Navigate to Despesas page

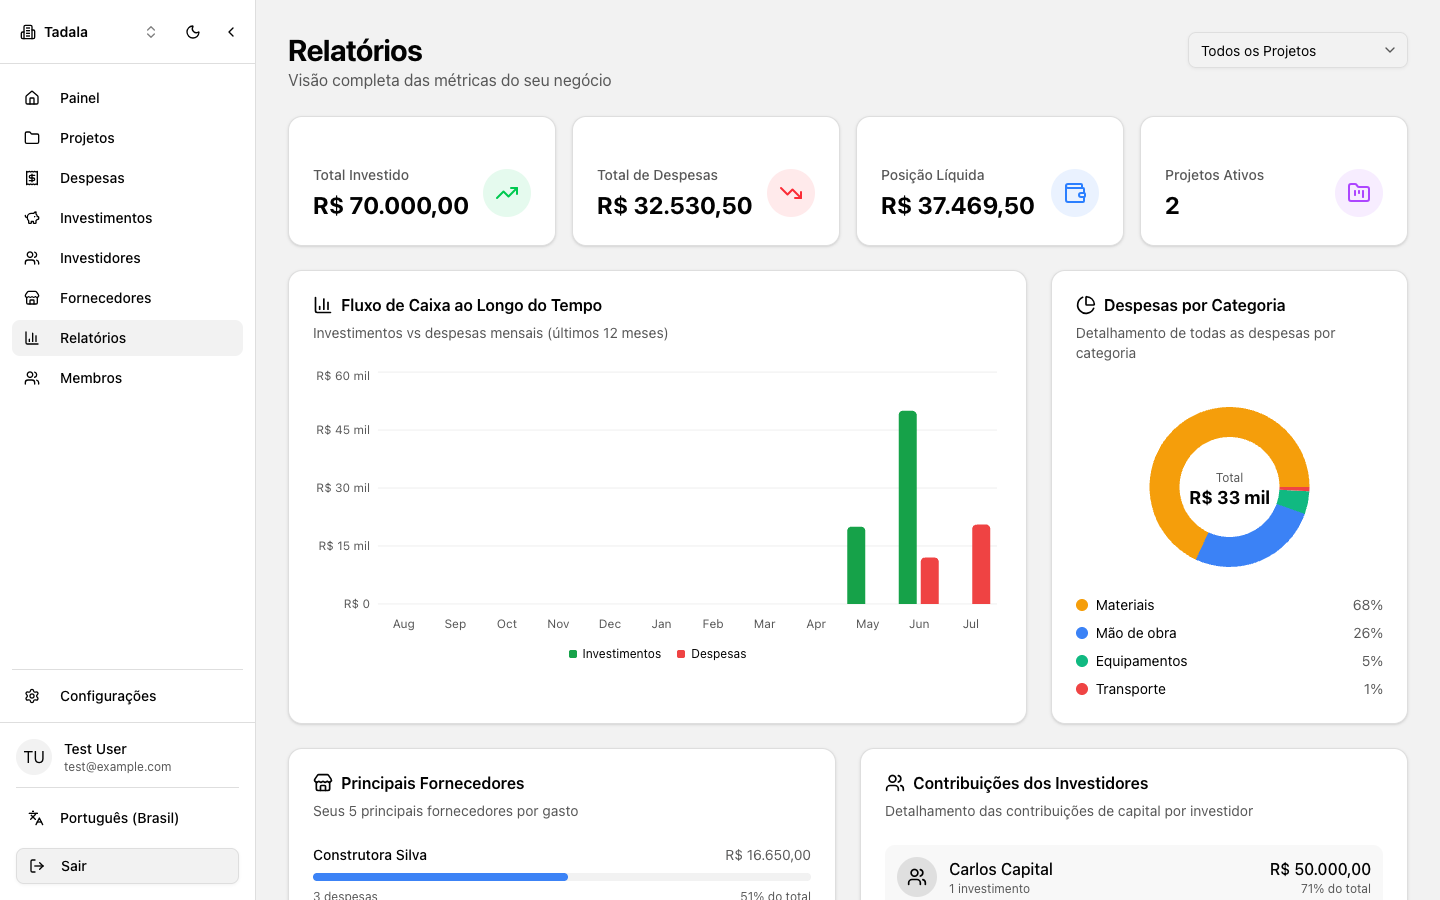coord(127,178)
